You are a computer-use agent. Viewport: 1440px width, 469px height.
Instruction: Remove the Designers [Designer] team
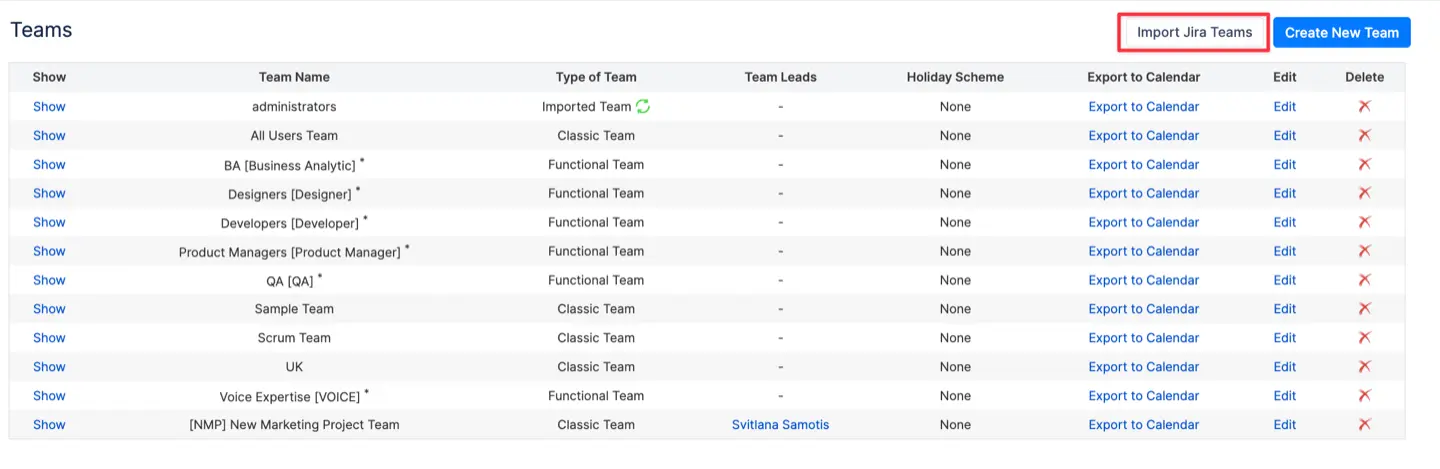1364,193
